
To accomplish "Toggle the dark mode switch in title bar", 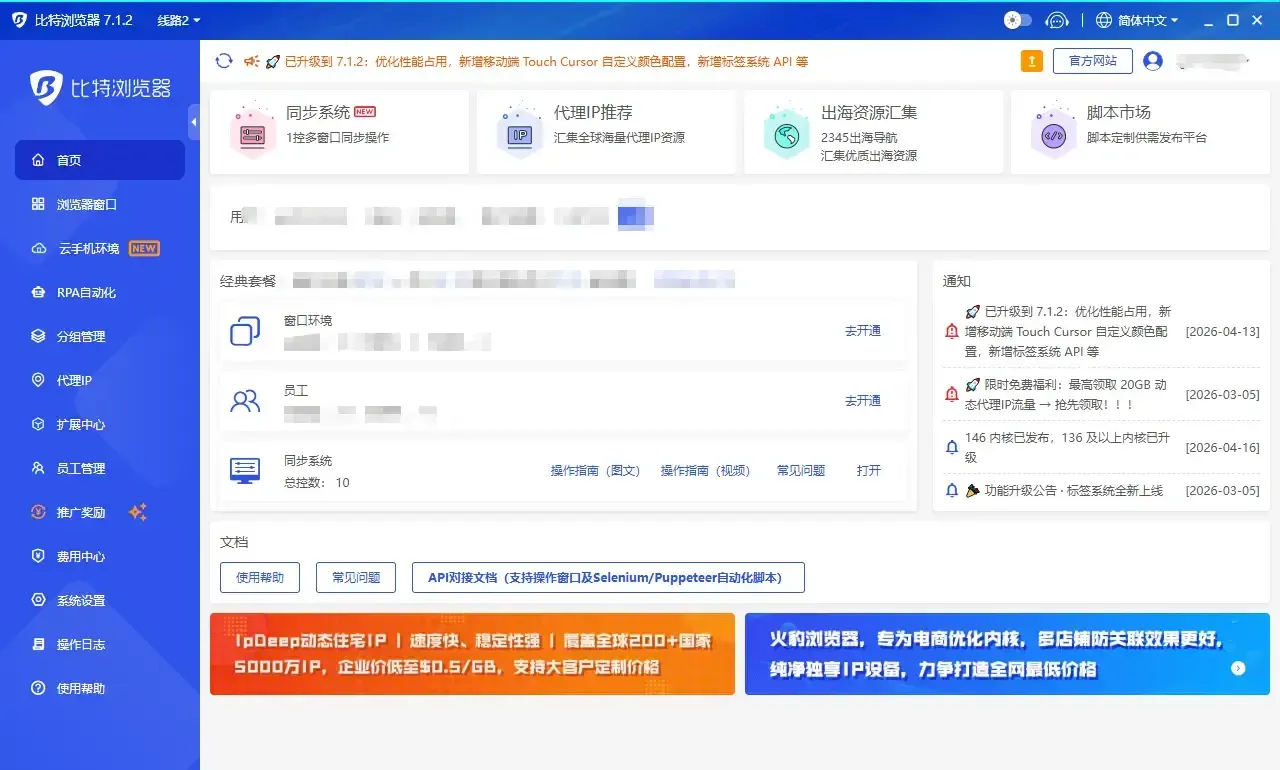I will pos(1017,20).
